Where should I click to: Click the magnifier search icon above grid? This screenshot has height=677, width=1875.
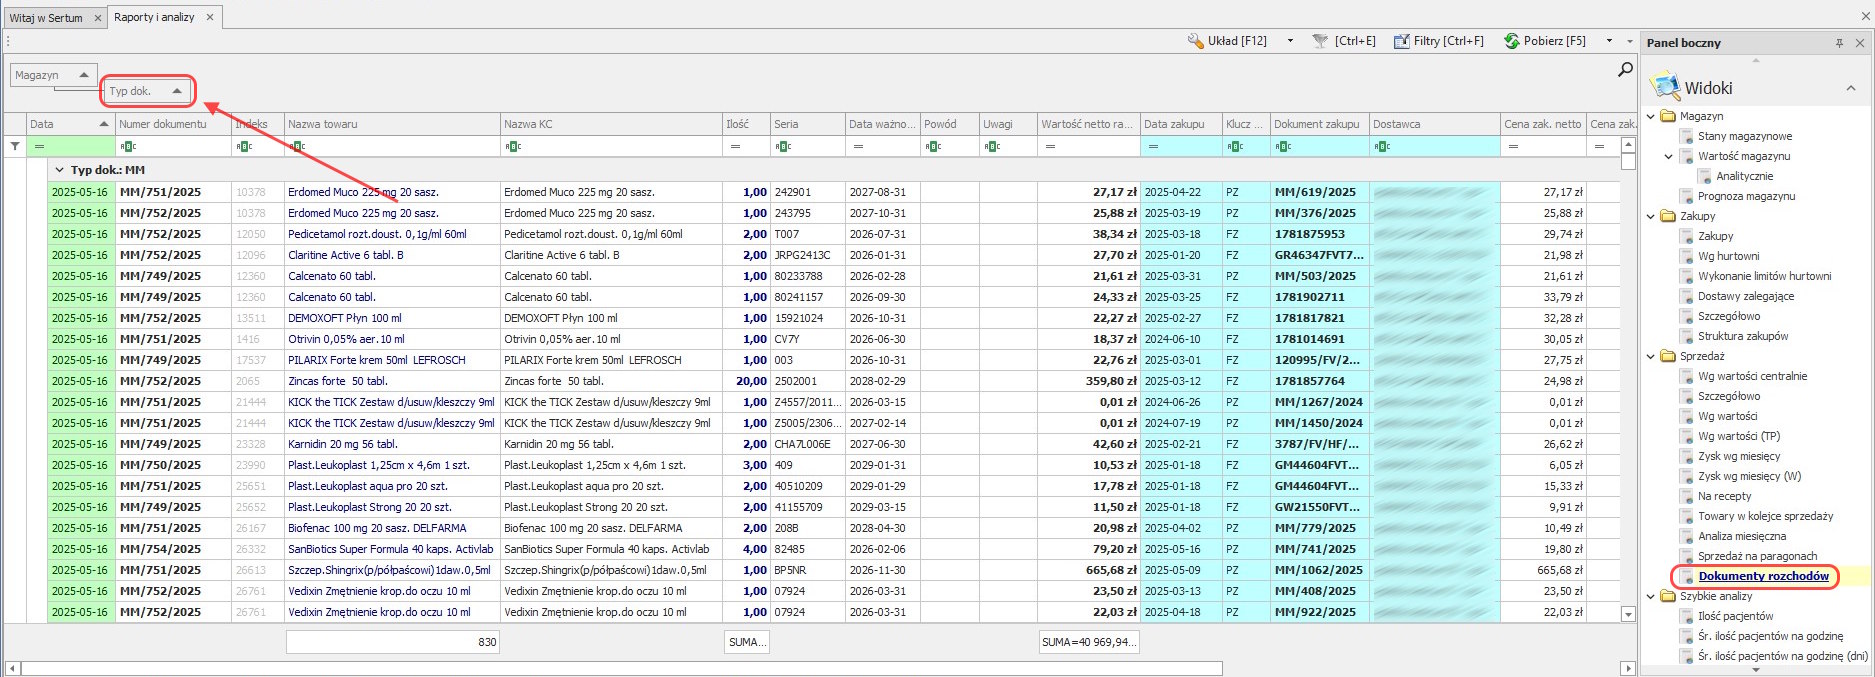click(1625, 69)
